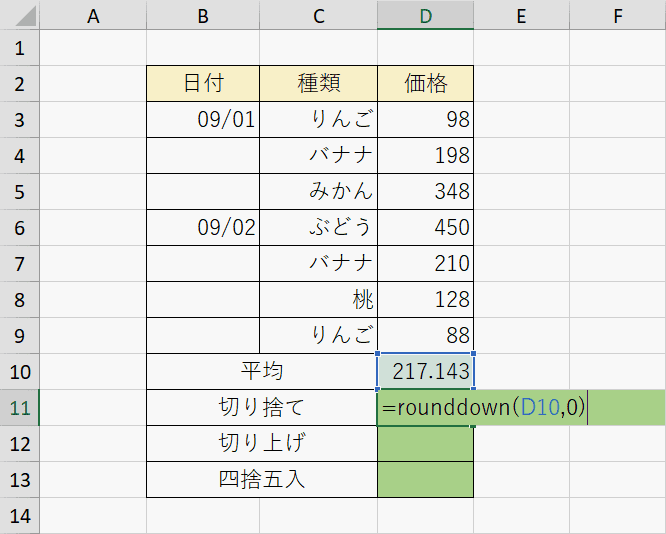Select cell A1
Screen dimensions: 666x534
click(93, 48)
